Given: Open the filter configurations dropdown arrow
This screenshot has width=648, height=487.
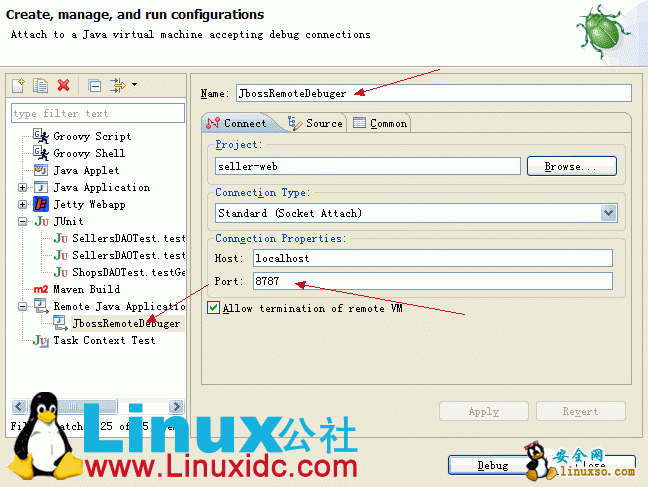Looking at the screenshot, I should point(134,85).
